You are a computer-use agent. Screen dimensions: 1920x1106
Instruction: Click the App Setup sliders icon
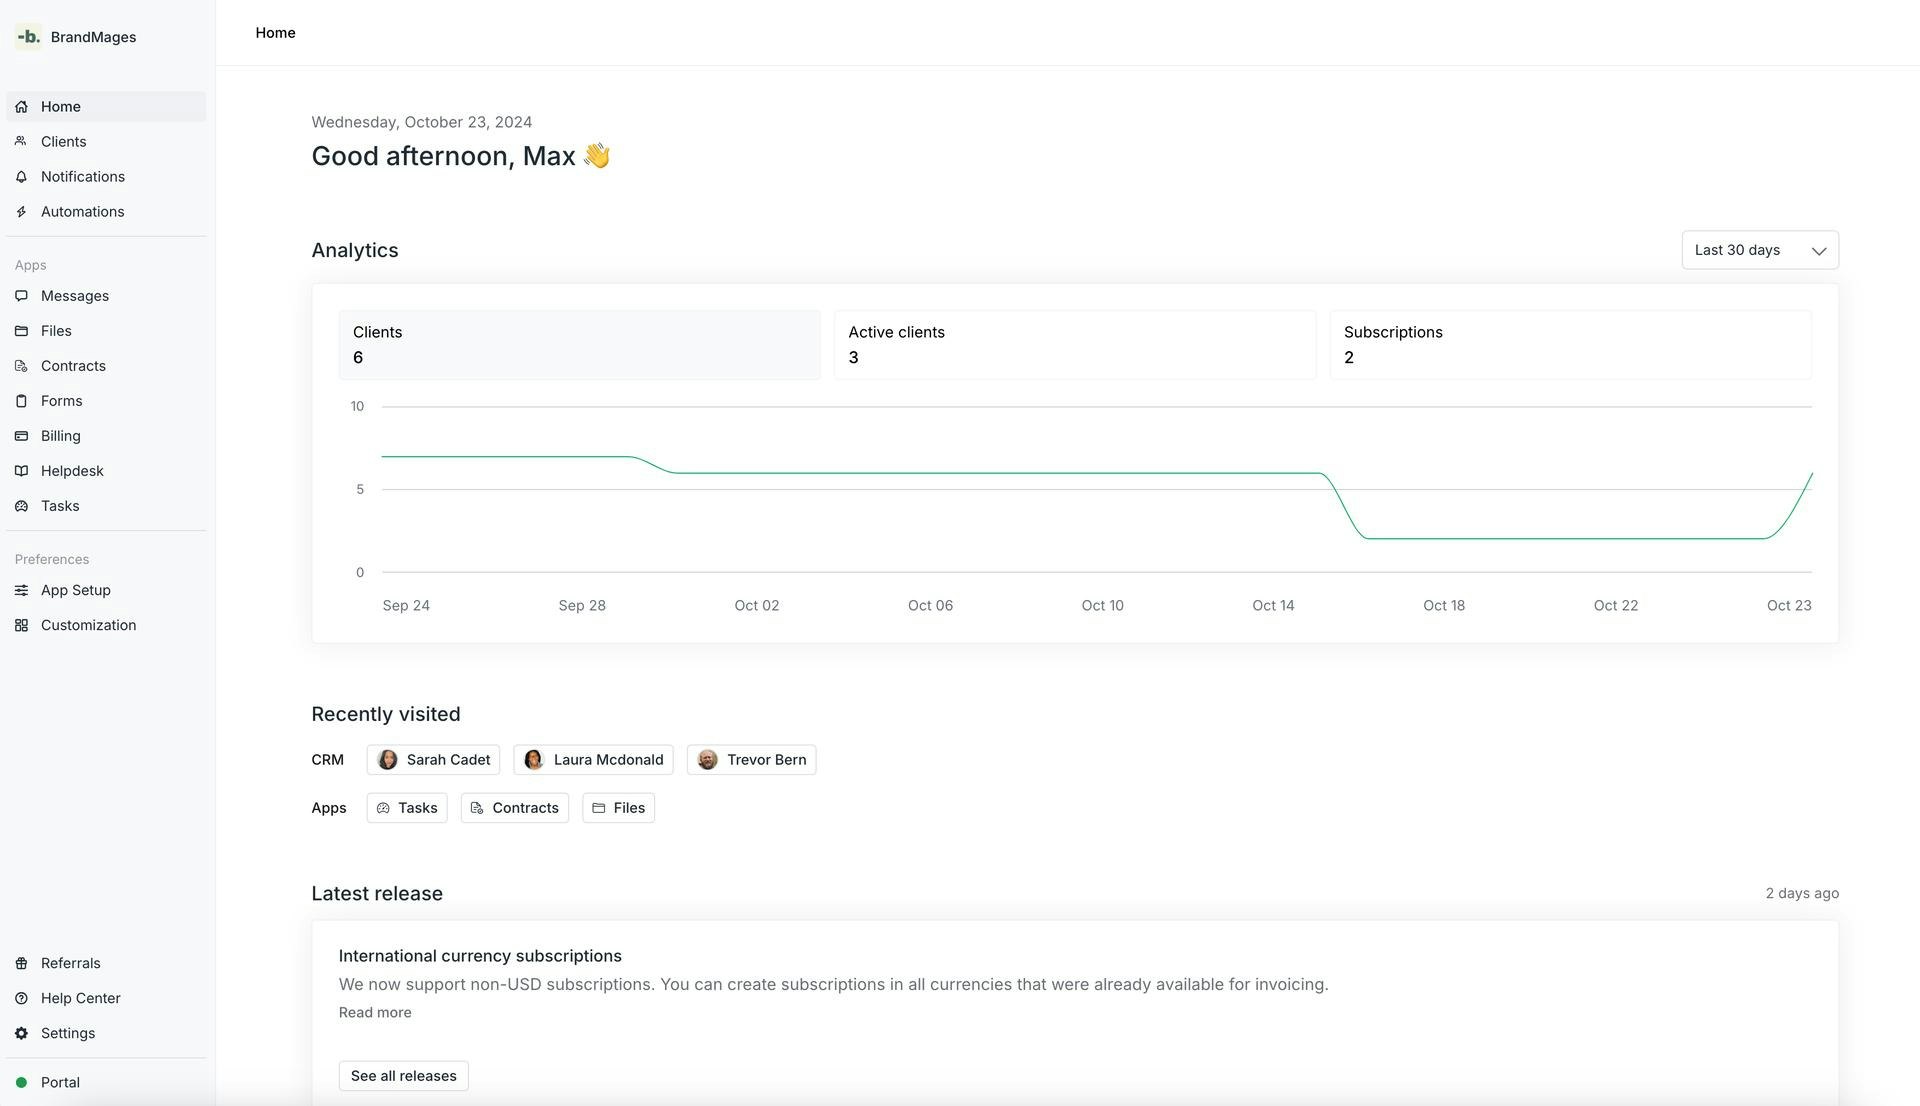[x=21, y=590]
